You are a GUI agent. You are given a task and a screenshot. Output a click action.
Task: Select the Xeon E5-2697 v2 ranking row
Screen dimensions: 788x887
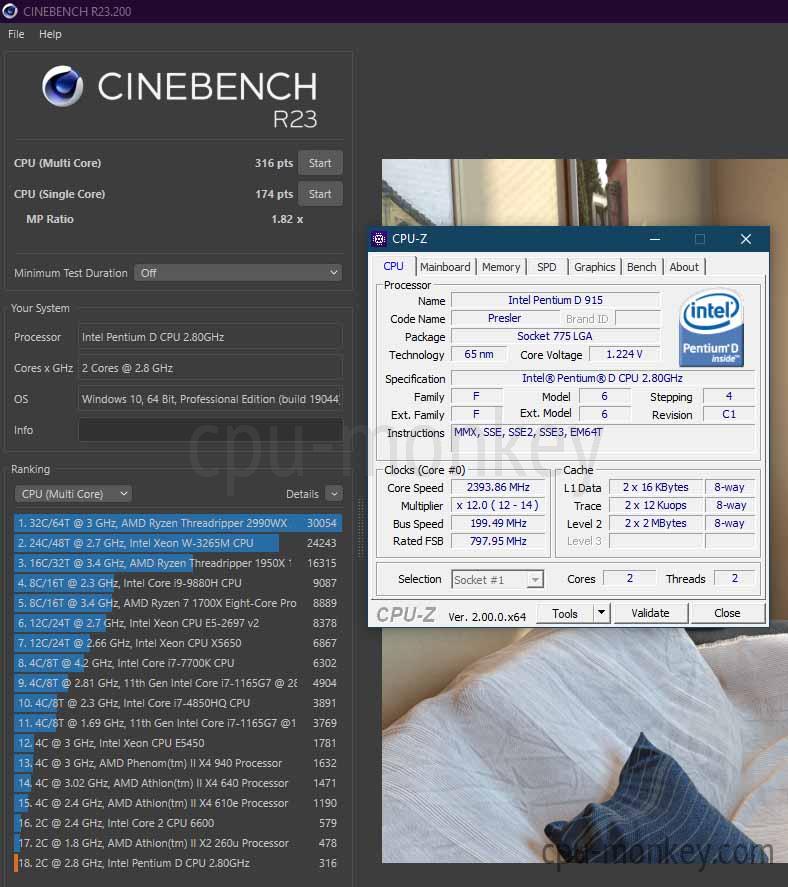click(x=178, y=623)
